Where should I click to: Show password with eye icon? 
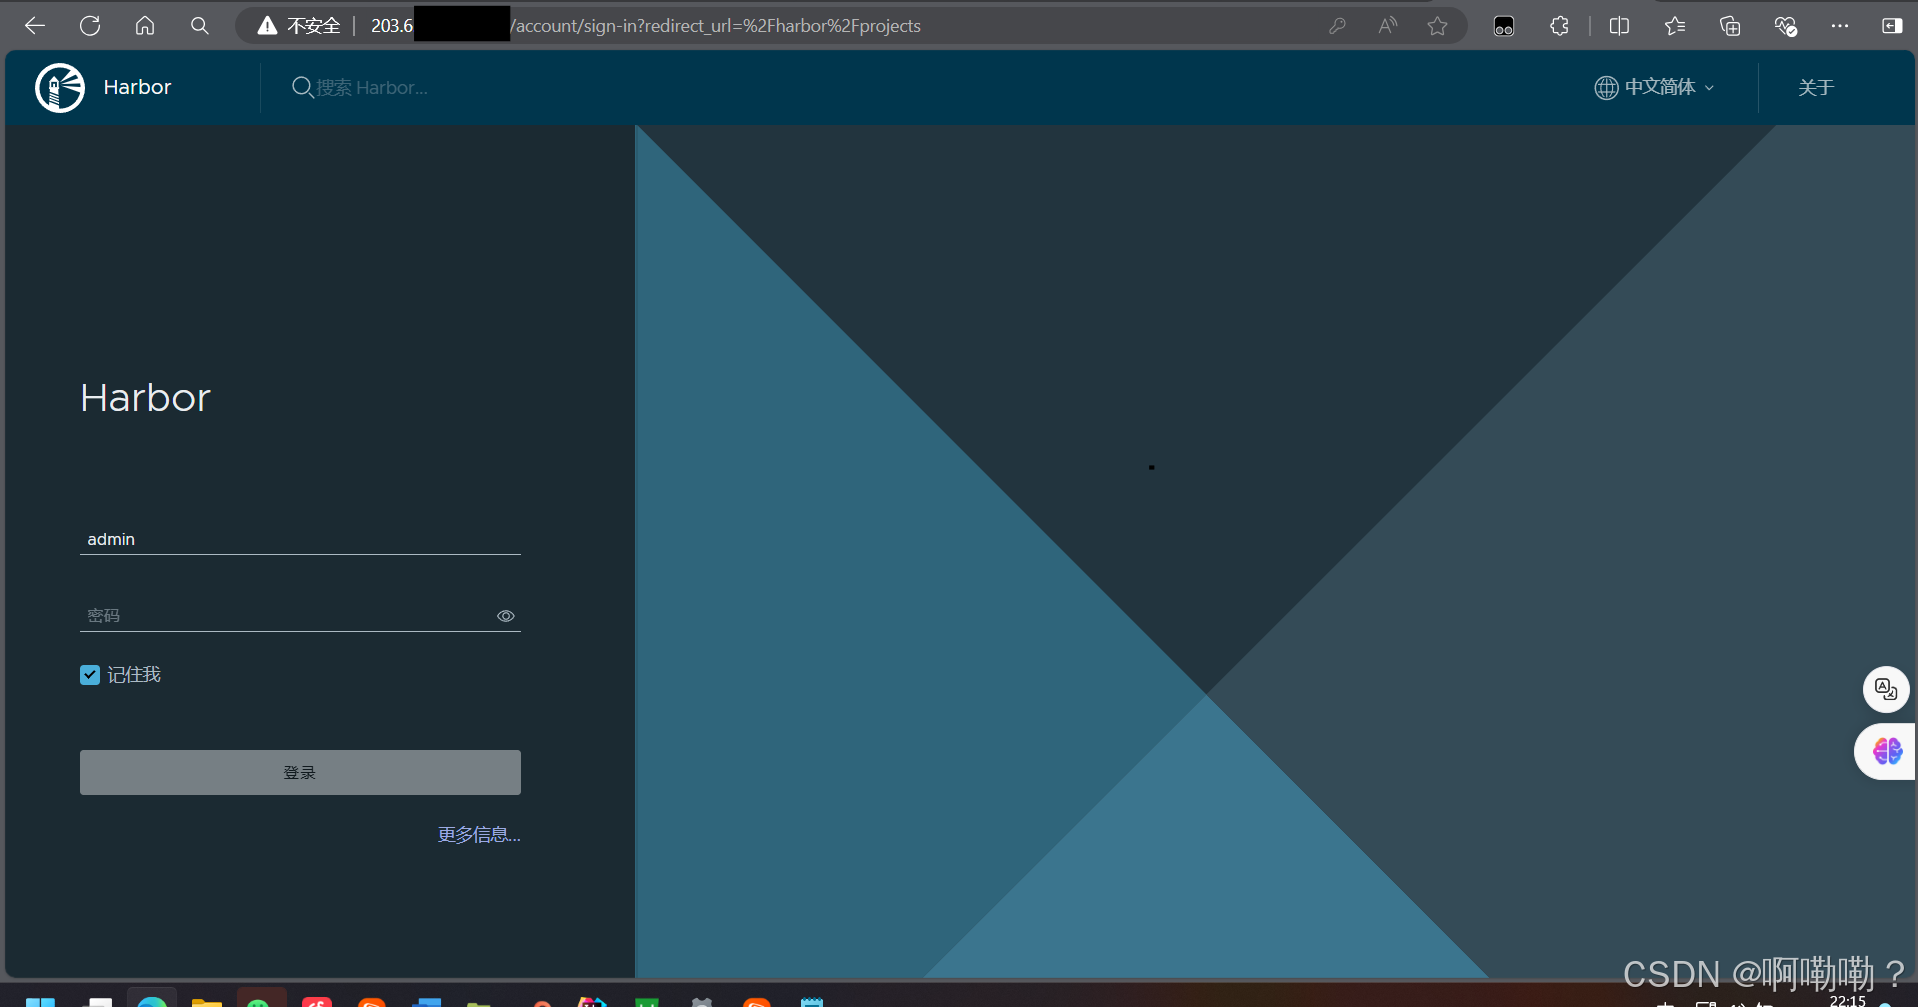point(506,616)
